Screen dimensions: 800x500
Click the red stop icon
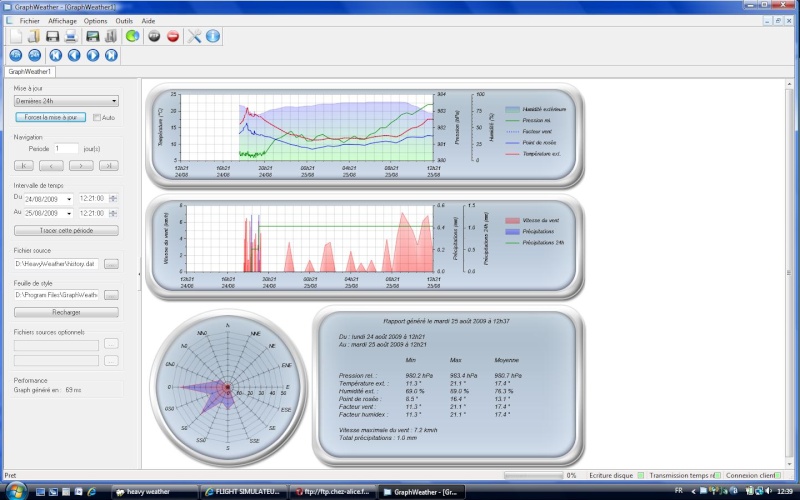(x=173, y=36)
